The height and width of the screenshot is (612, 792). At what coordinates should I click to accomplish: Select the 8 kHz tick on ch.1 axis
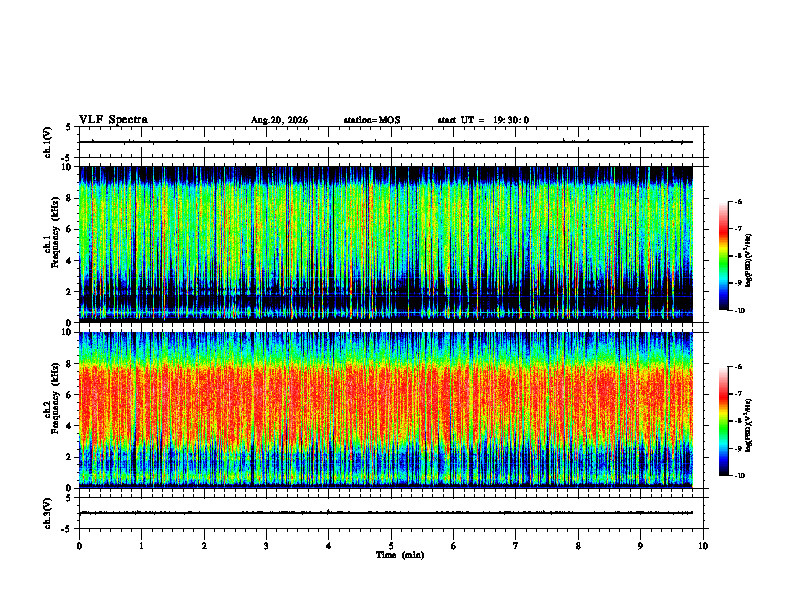(x=71, y=198)
